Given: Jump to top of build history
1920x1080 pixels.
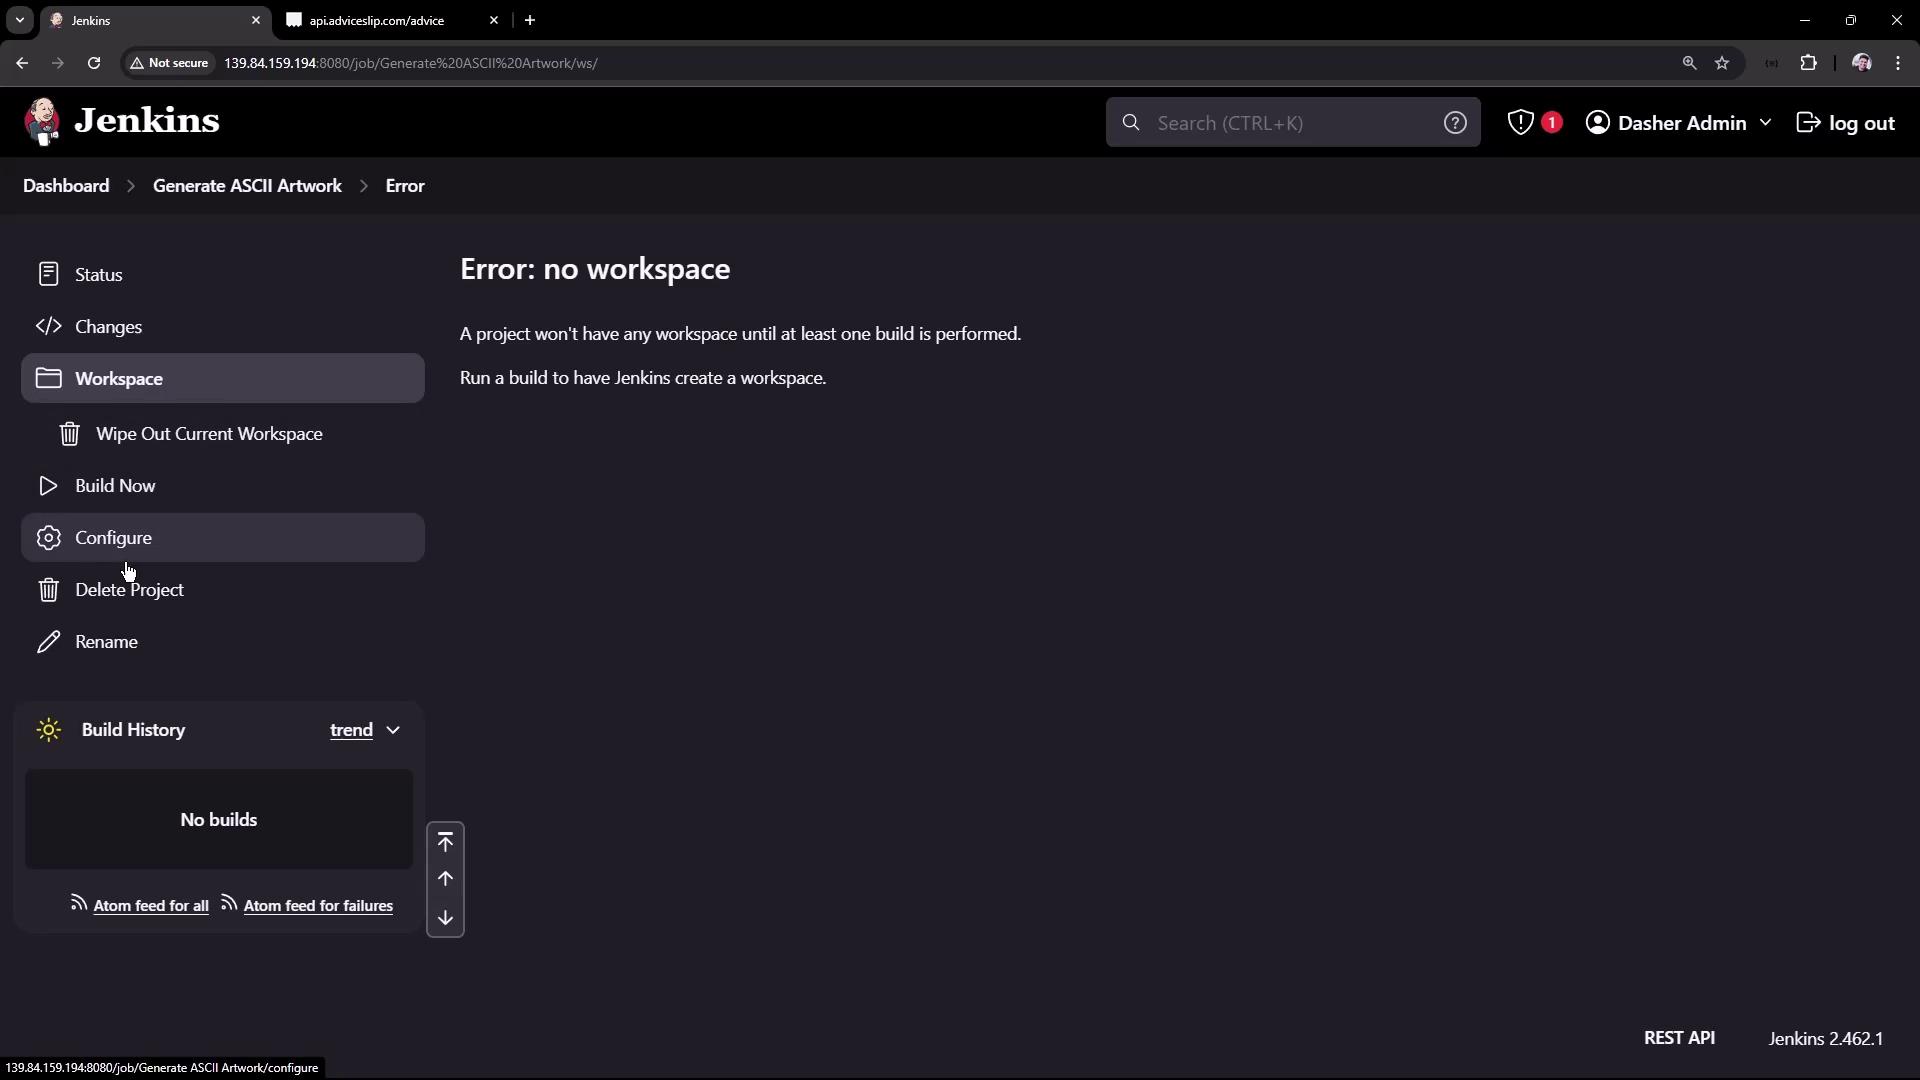Looking at the screenshot, I should click(x=445, y=842).
